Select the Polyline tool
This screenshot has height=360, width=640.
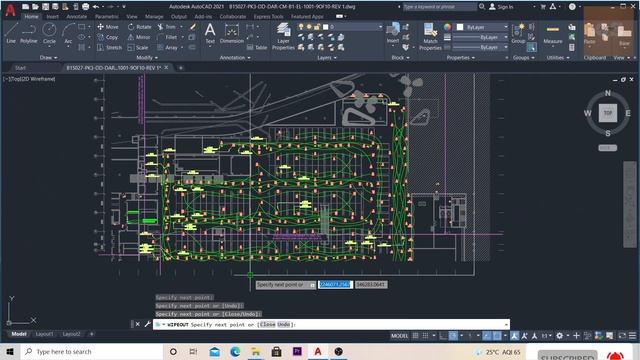(x=29, y=33)
